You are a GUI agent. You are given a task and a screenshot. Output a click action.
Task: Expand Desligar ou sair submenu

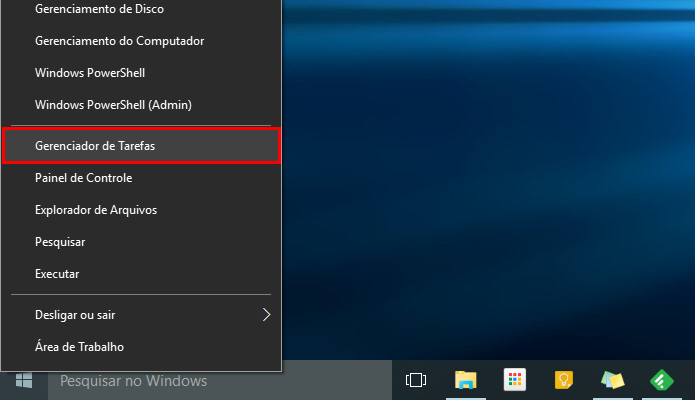(141, 314)
